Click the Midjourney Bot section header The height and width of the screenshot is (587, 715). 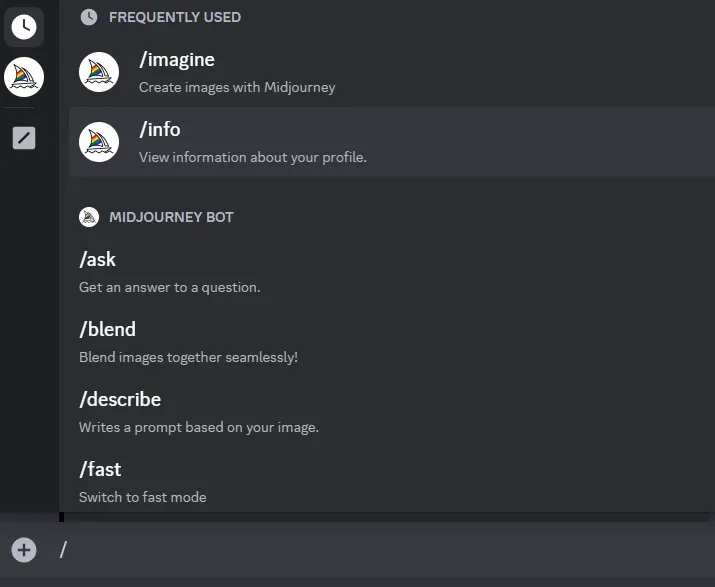pyautogui.click(x=171, y=217)
